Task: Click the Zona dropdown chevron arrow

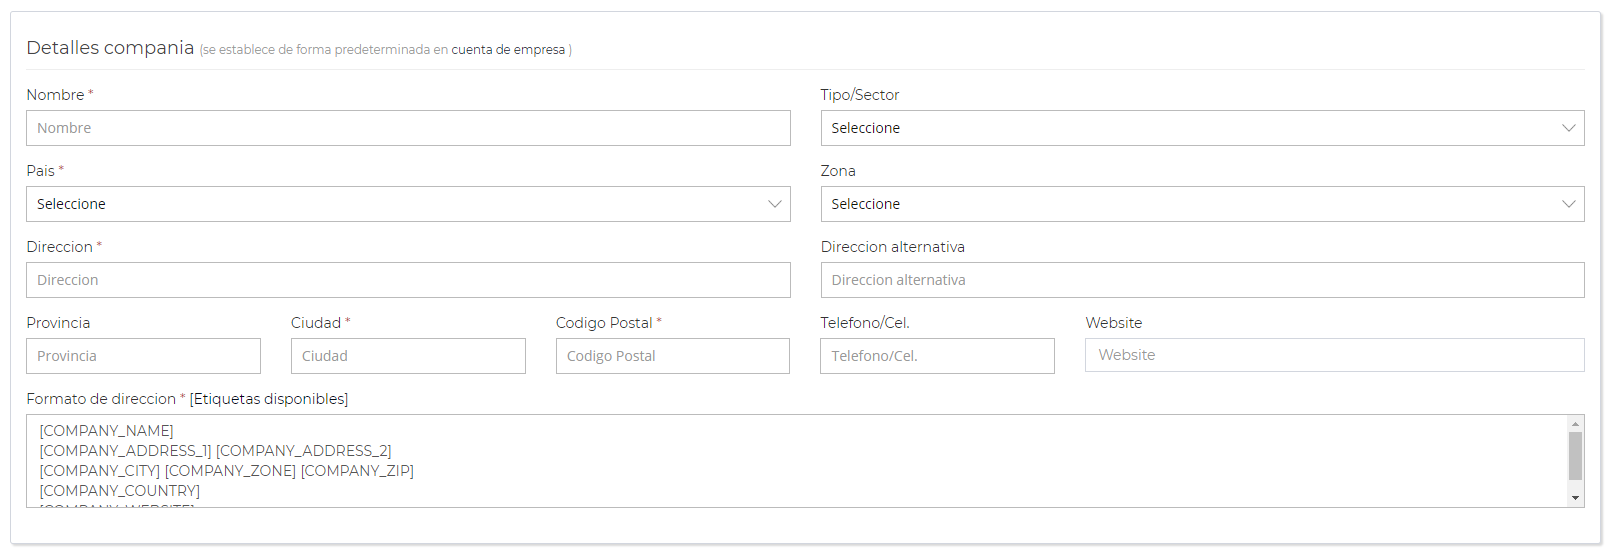Action: [1568, 204]
